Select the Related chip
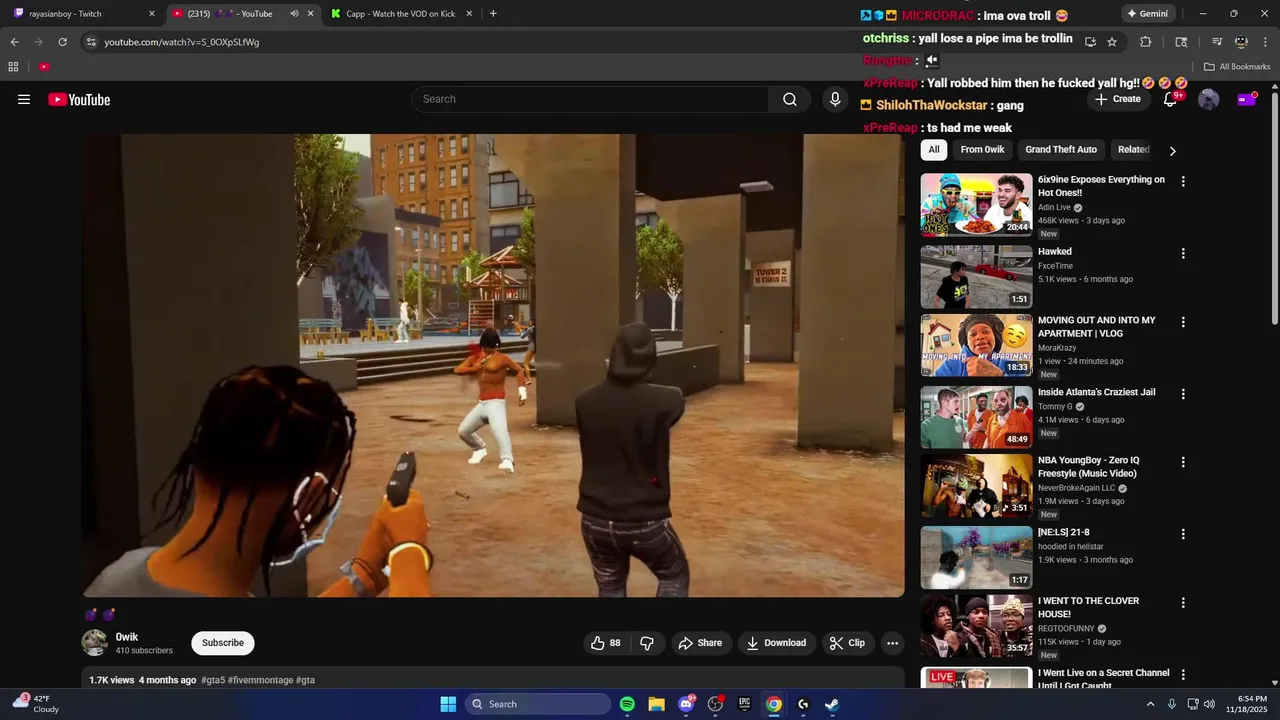 [1133, 150]
